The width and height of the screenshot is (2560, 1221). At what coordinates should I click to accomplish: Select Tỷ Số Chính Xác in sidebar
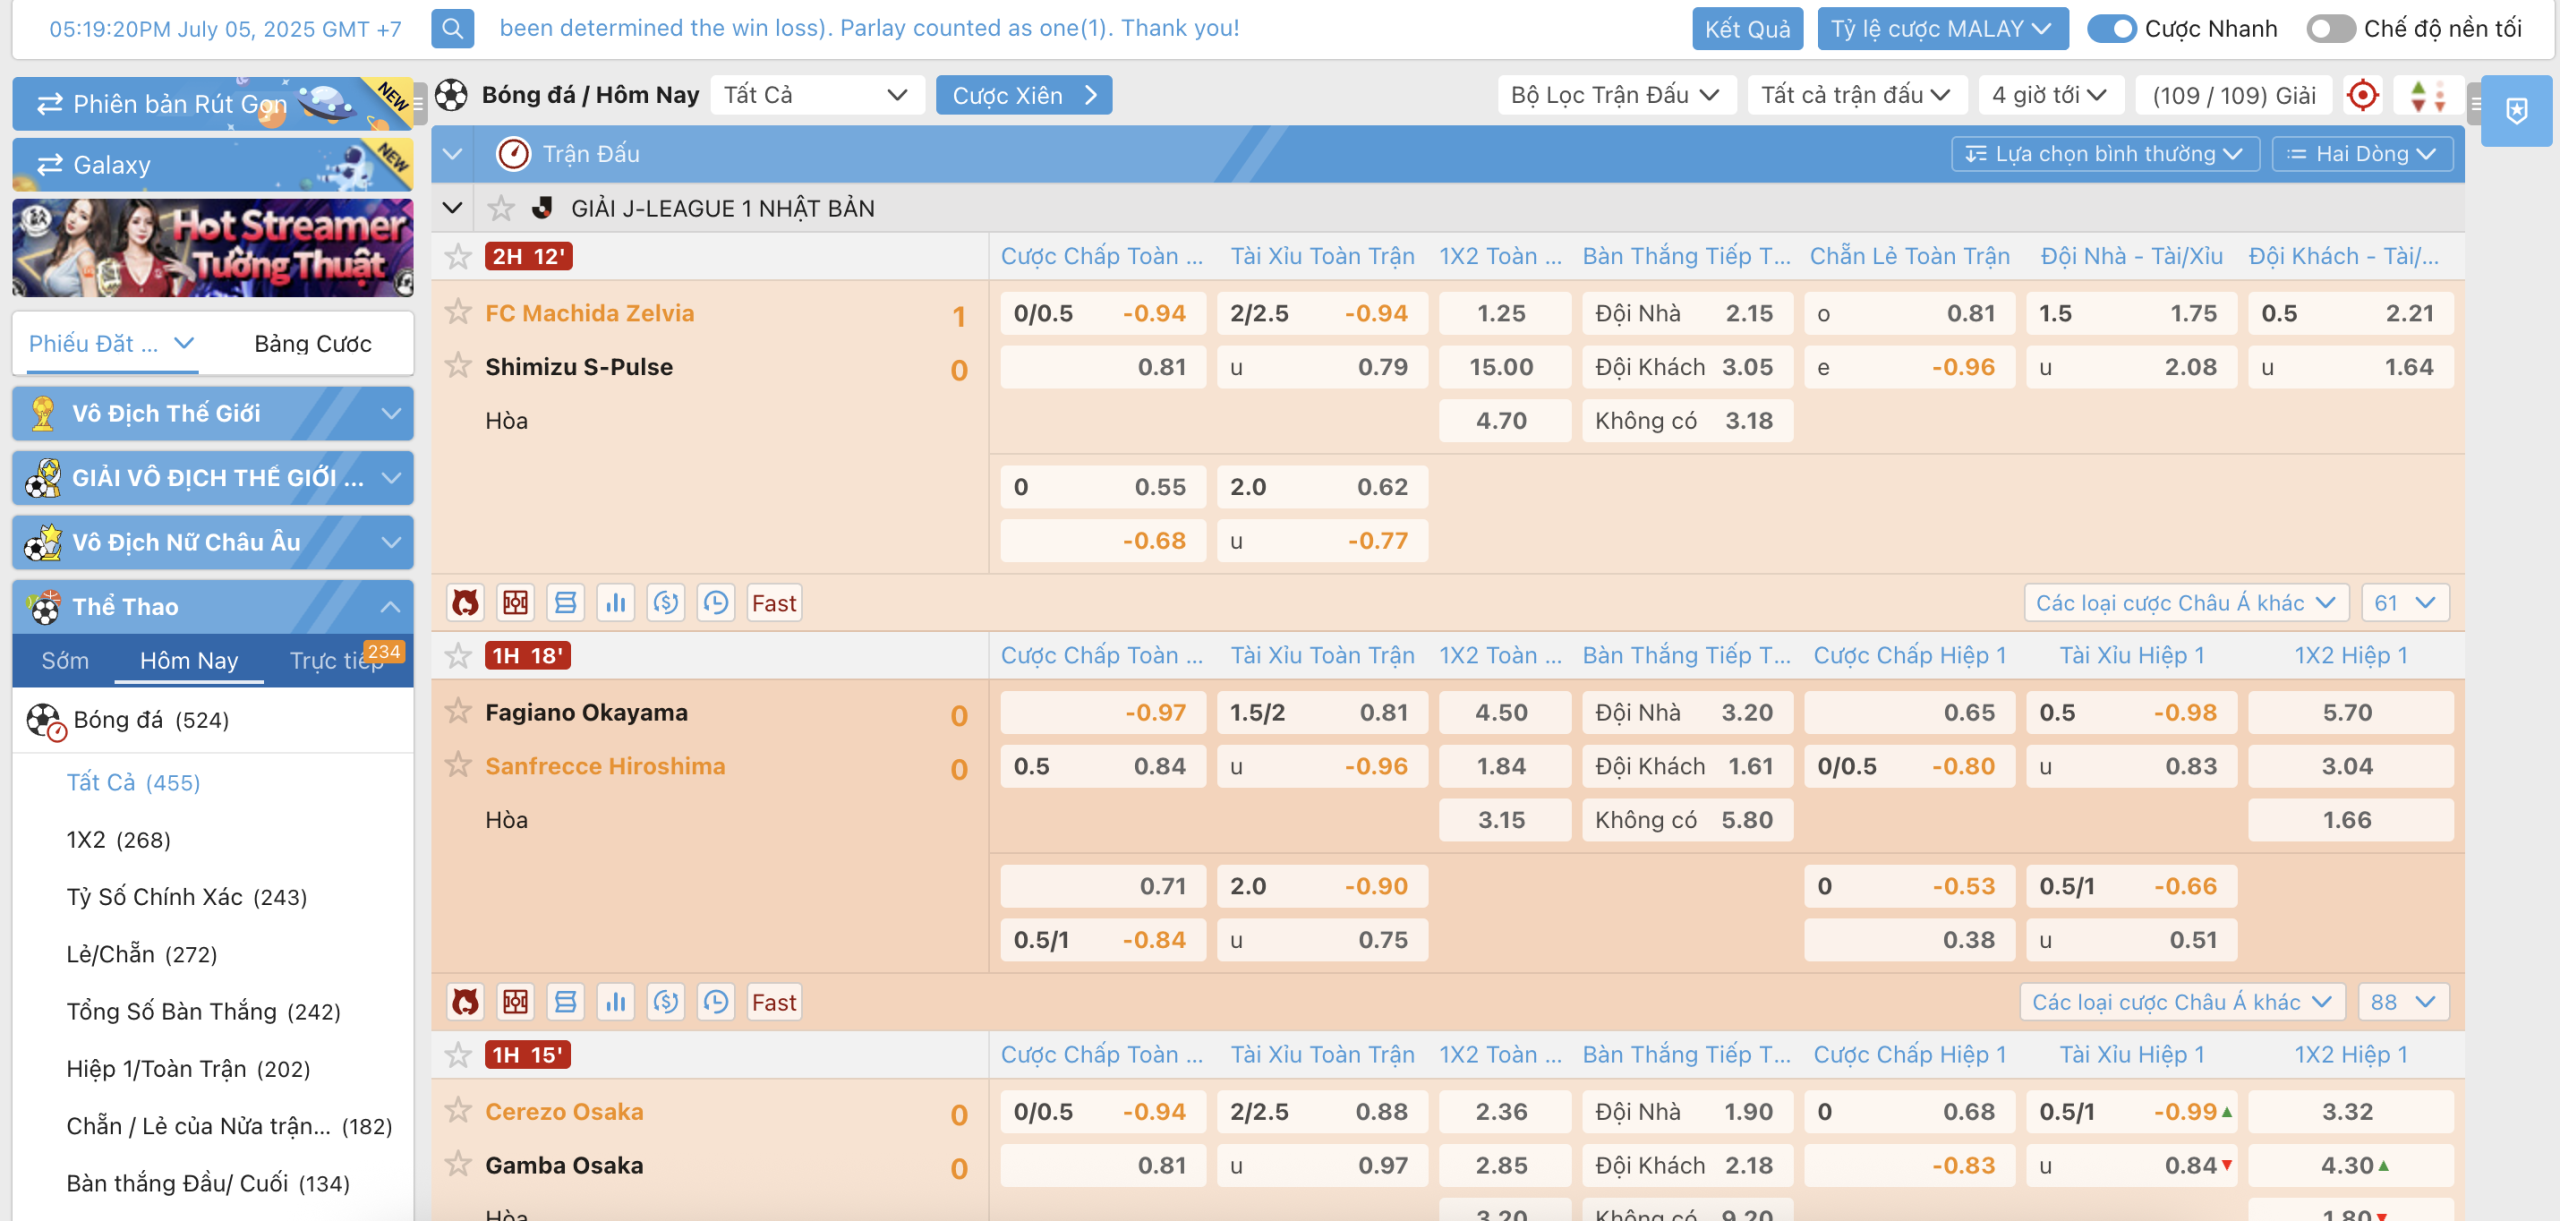coord(187,897)
